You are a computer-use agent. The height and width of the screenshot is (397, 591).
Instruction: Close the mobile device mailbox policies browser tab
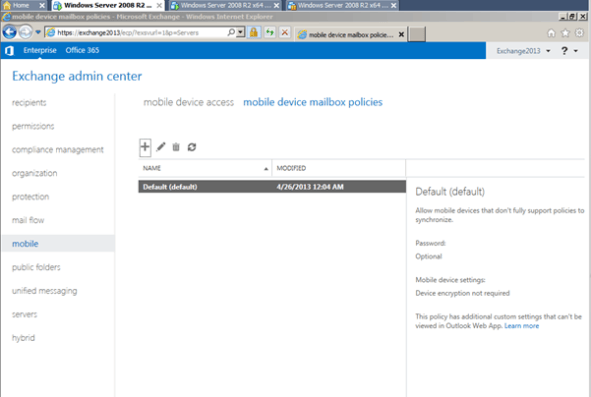coord(401,34)
